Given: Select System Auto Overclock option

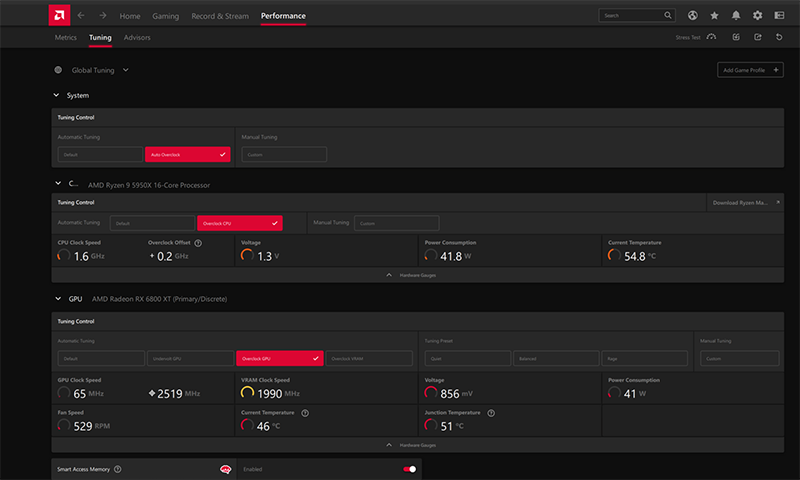Looking at the screenshot, I should [x=188, y=155].
